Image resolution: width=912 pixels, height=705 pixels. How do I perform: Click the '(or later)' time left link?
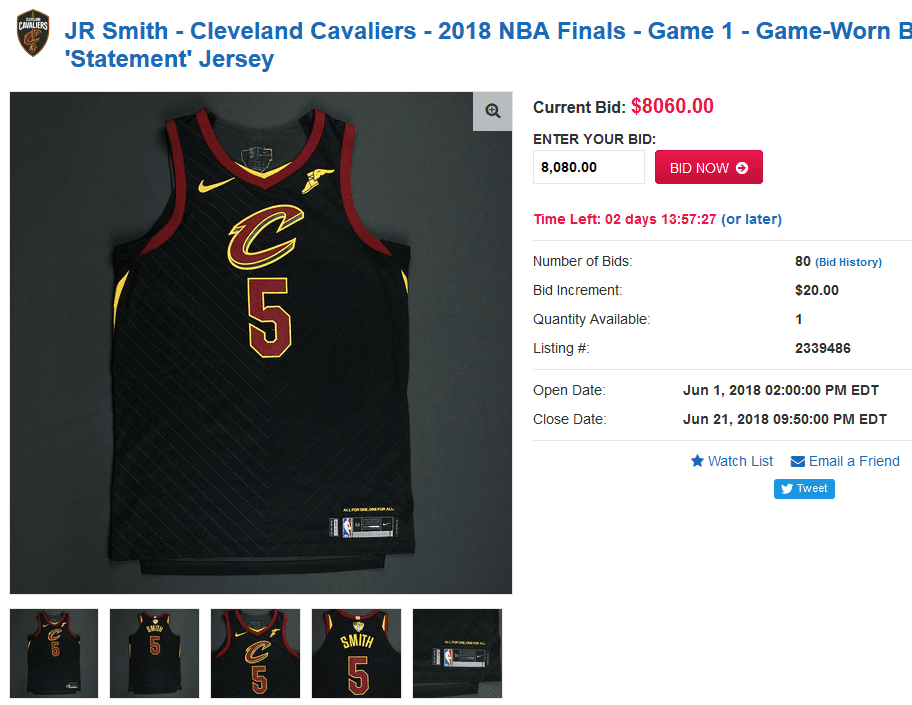tap(751, 219)
